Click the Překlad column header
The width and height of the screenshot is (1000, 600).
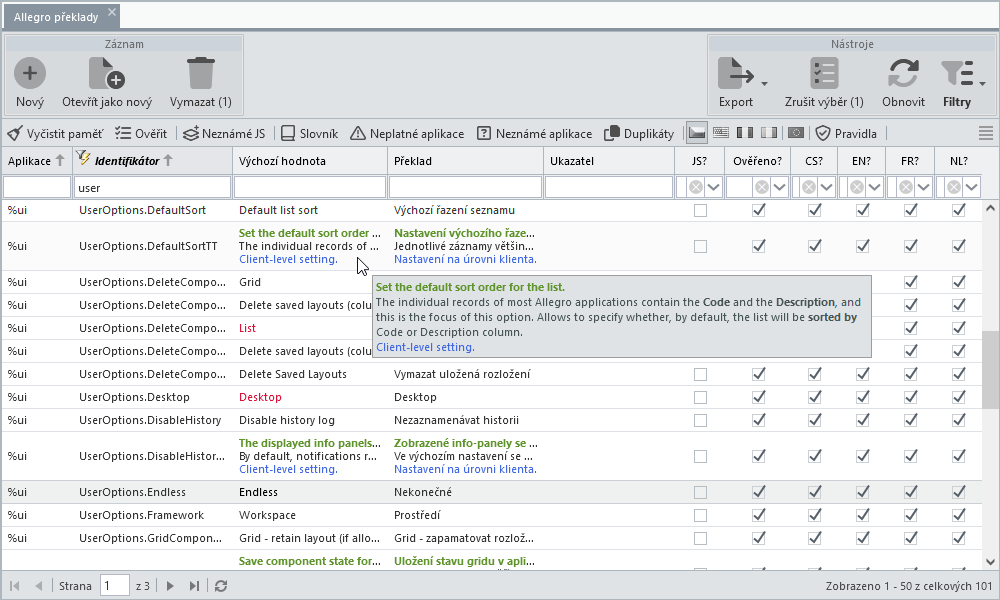[466, 161]
